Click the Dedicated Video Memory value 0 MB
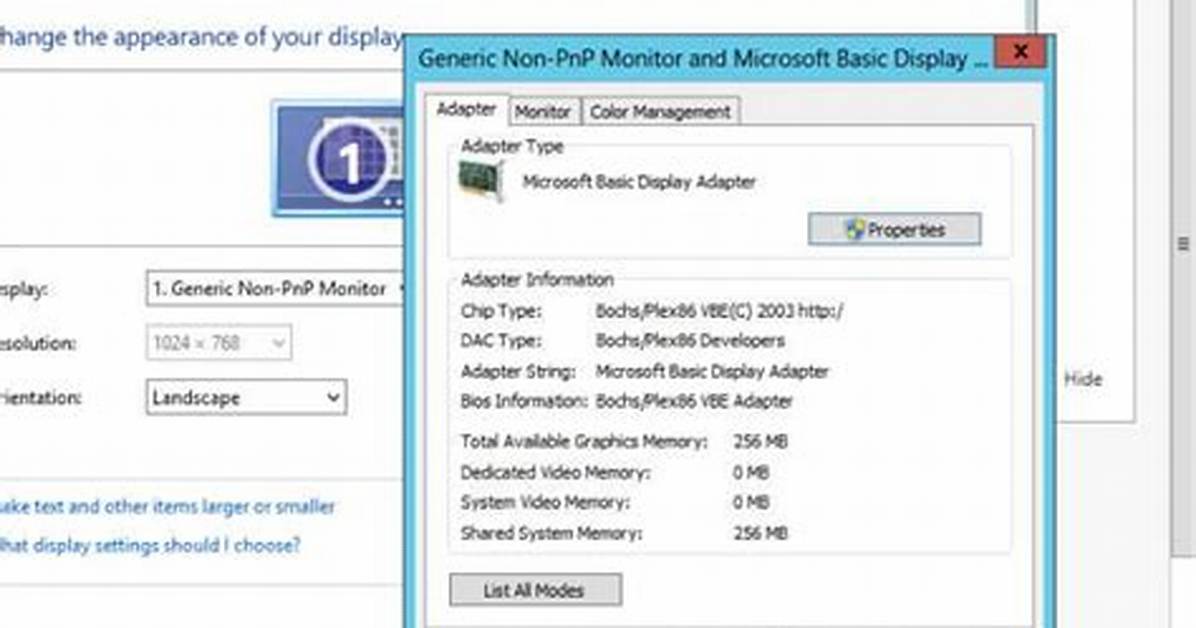 (x=751, y=473)
